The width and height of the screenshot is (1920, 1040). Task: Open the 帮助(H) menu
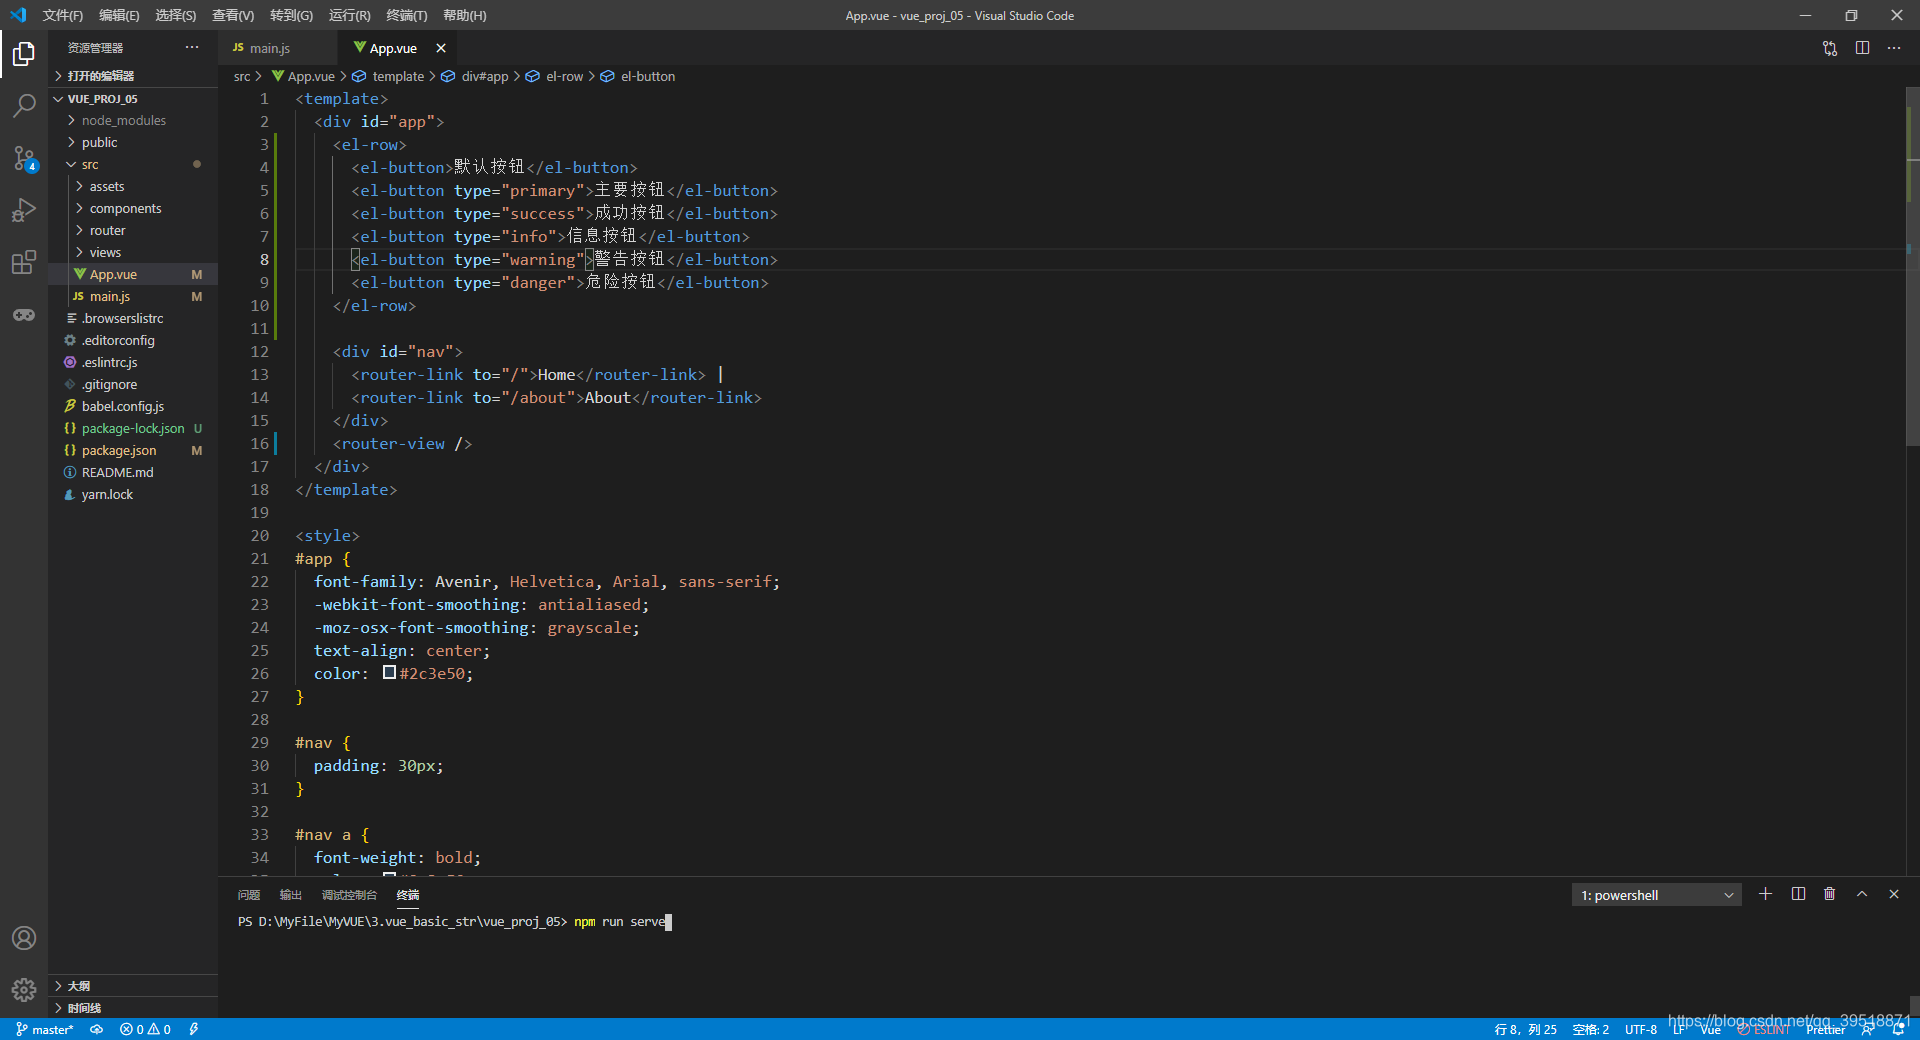pyautogui.click(x=465, y=15)
